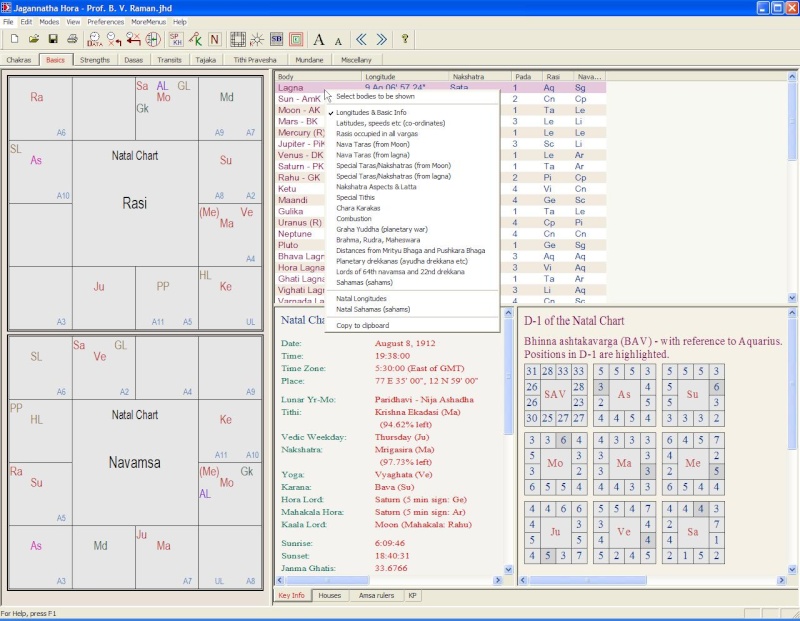Click the D-1 panel horizontal scrollbar thumb

coord(588,580)
